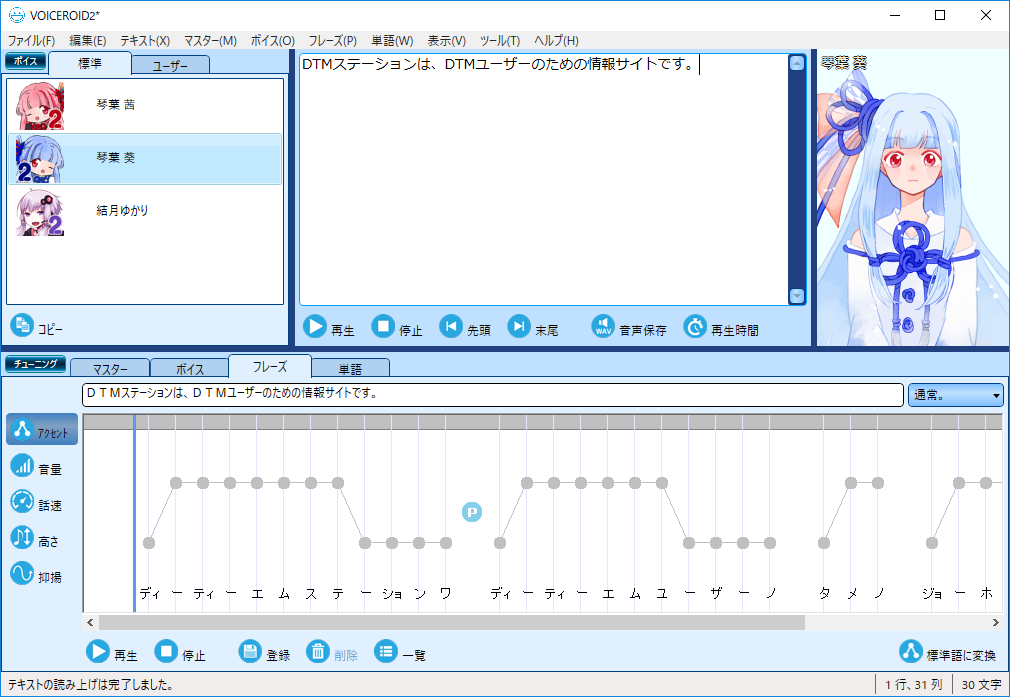Convert to standard accent with 標準語に変換 icon
1010x697 pixels.
click(x=911, y=651)
